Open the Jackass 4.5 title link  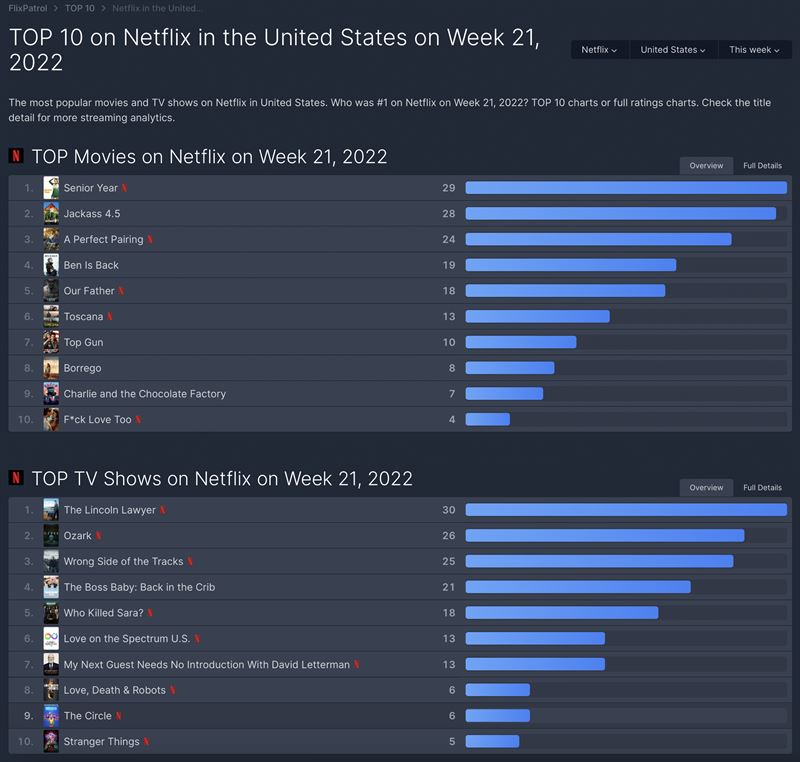92,214
